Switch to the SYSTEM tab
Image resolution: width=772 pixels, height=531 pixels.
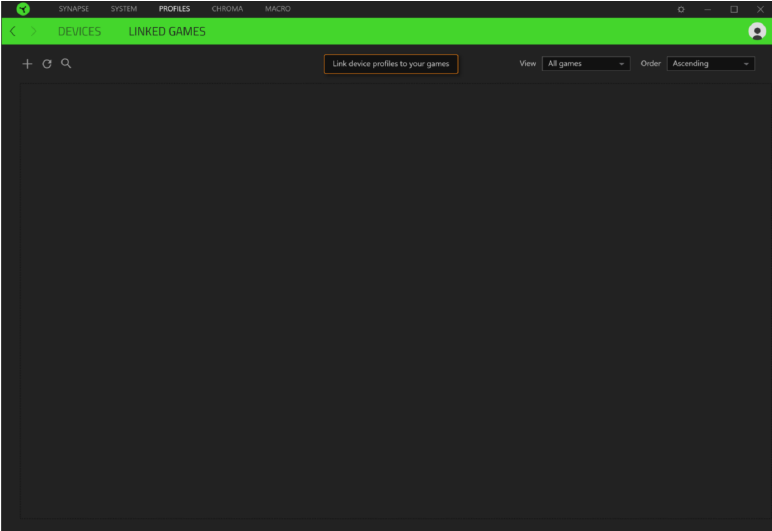coord(124,9)
